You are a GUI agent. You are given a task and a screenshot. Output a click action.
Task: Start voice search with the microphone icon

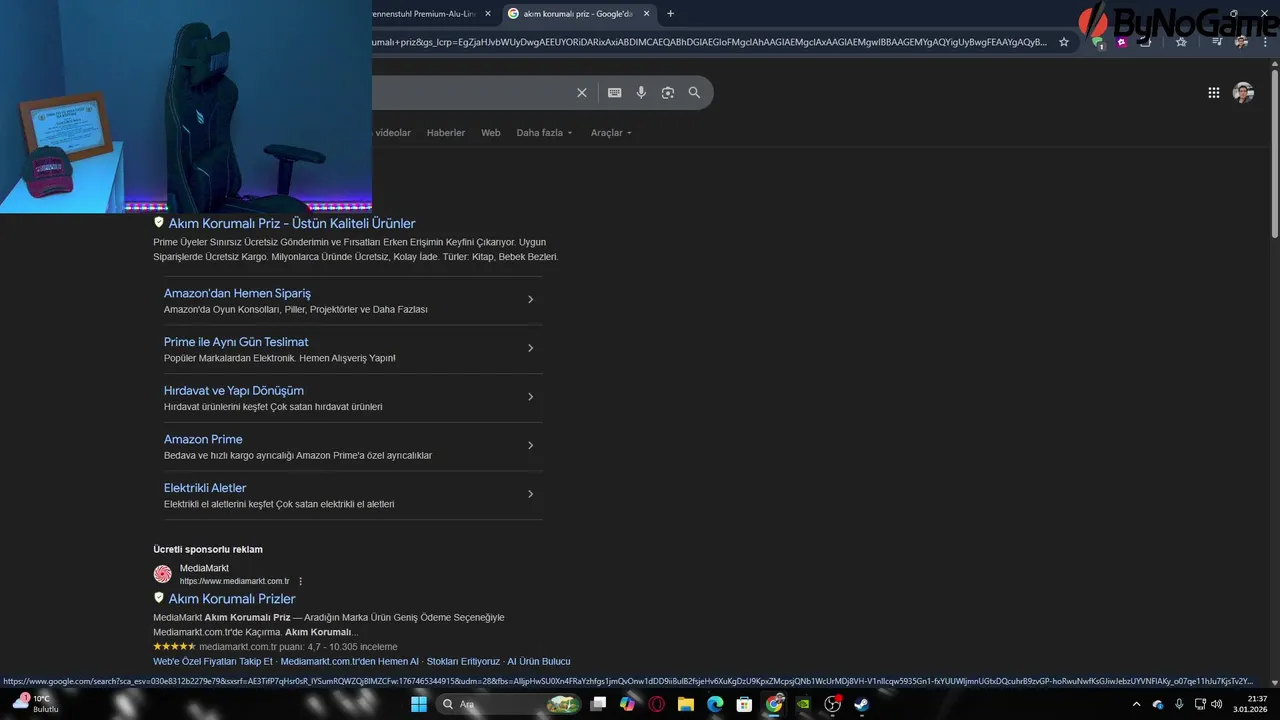641,92
